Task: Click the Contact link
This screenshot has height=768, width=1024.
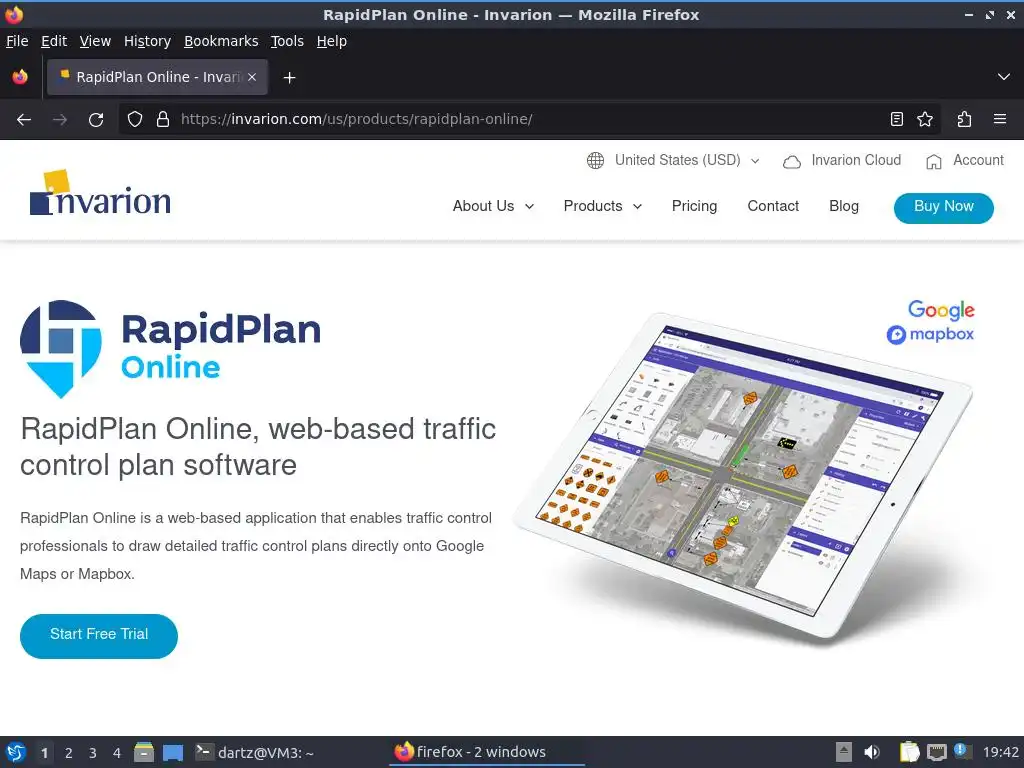Action: pos(773,206)
